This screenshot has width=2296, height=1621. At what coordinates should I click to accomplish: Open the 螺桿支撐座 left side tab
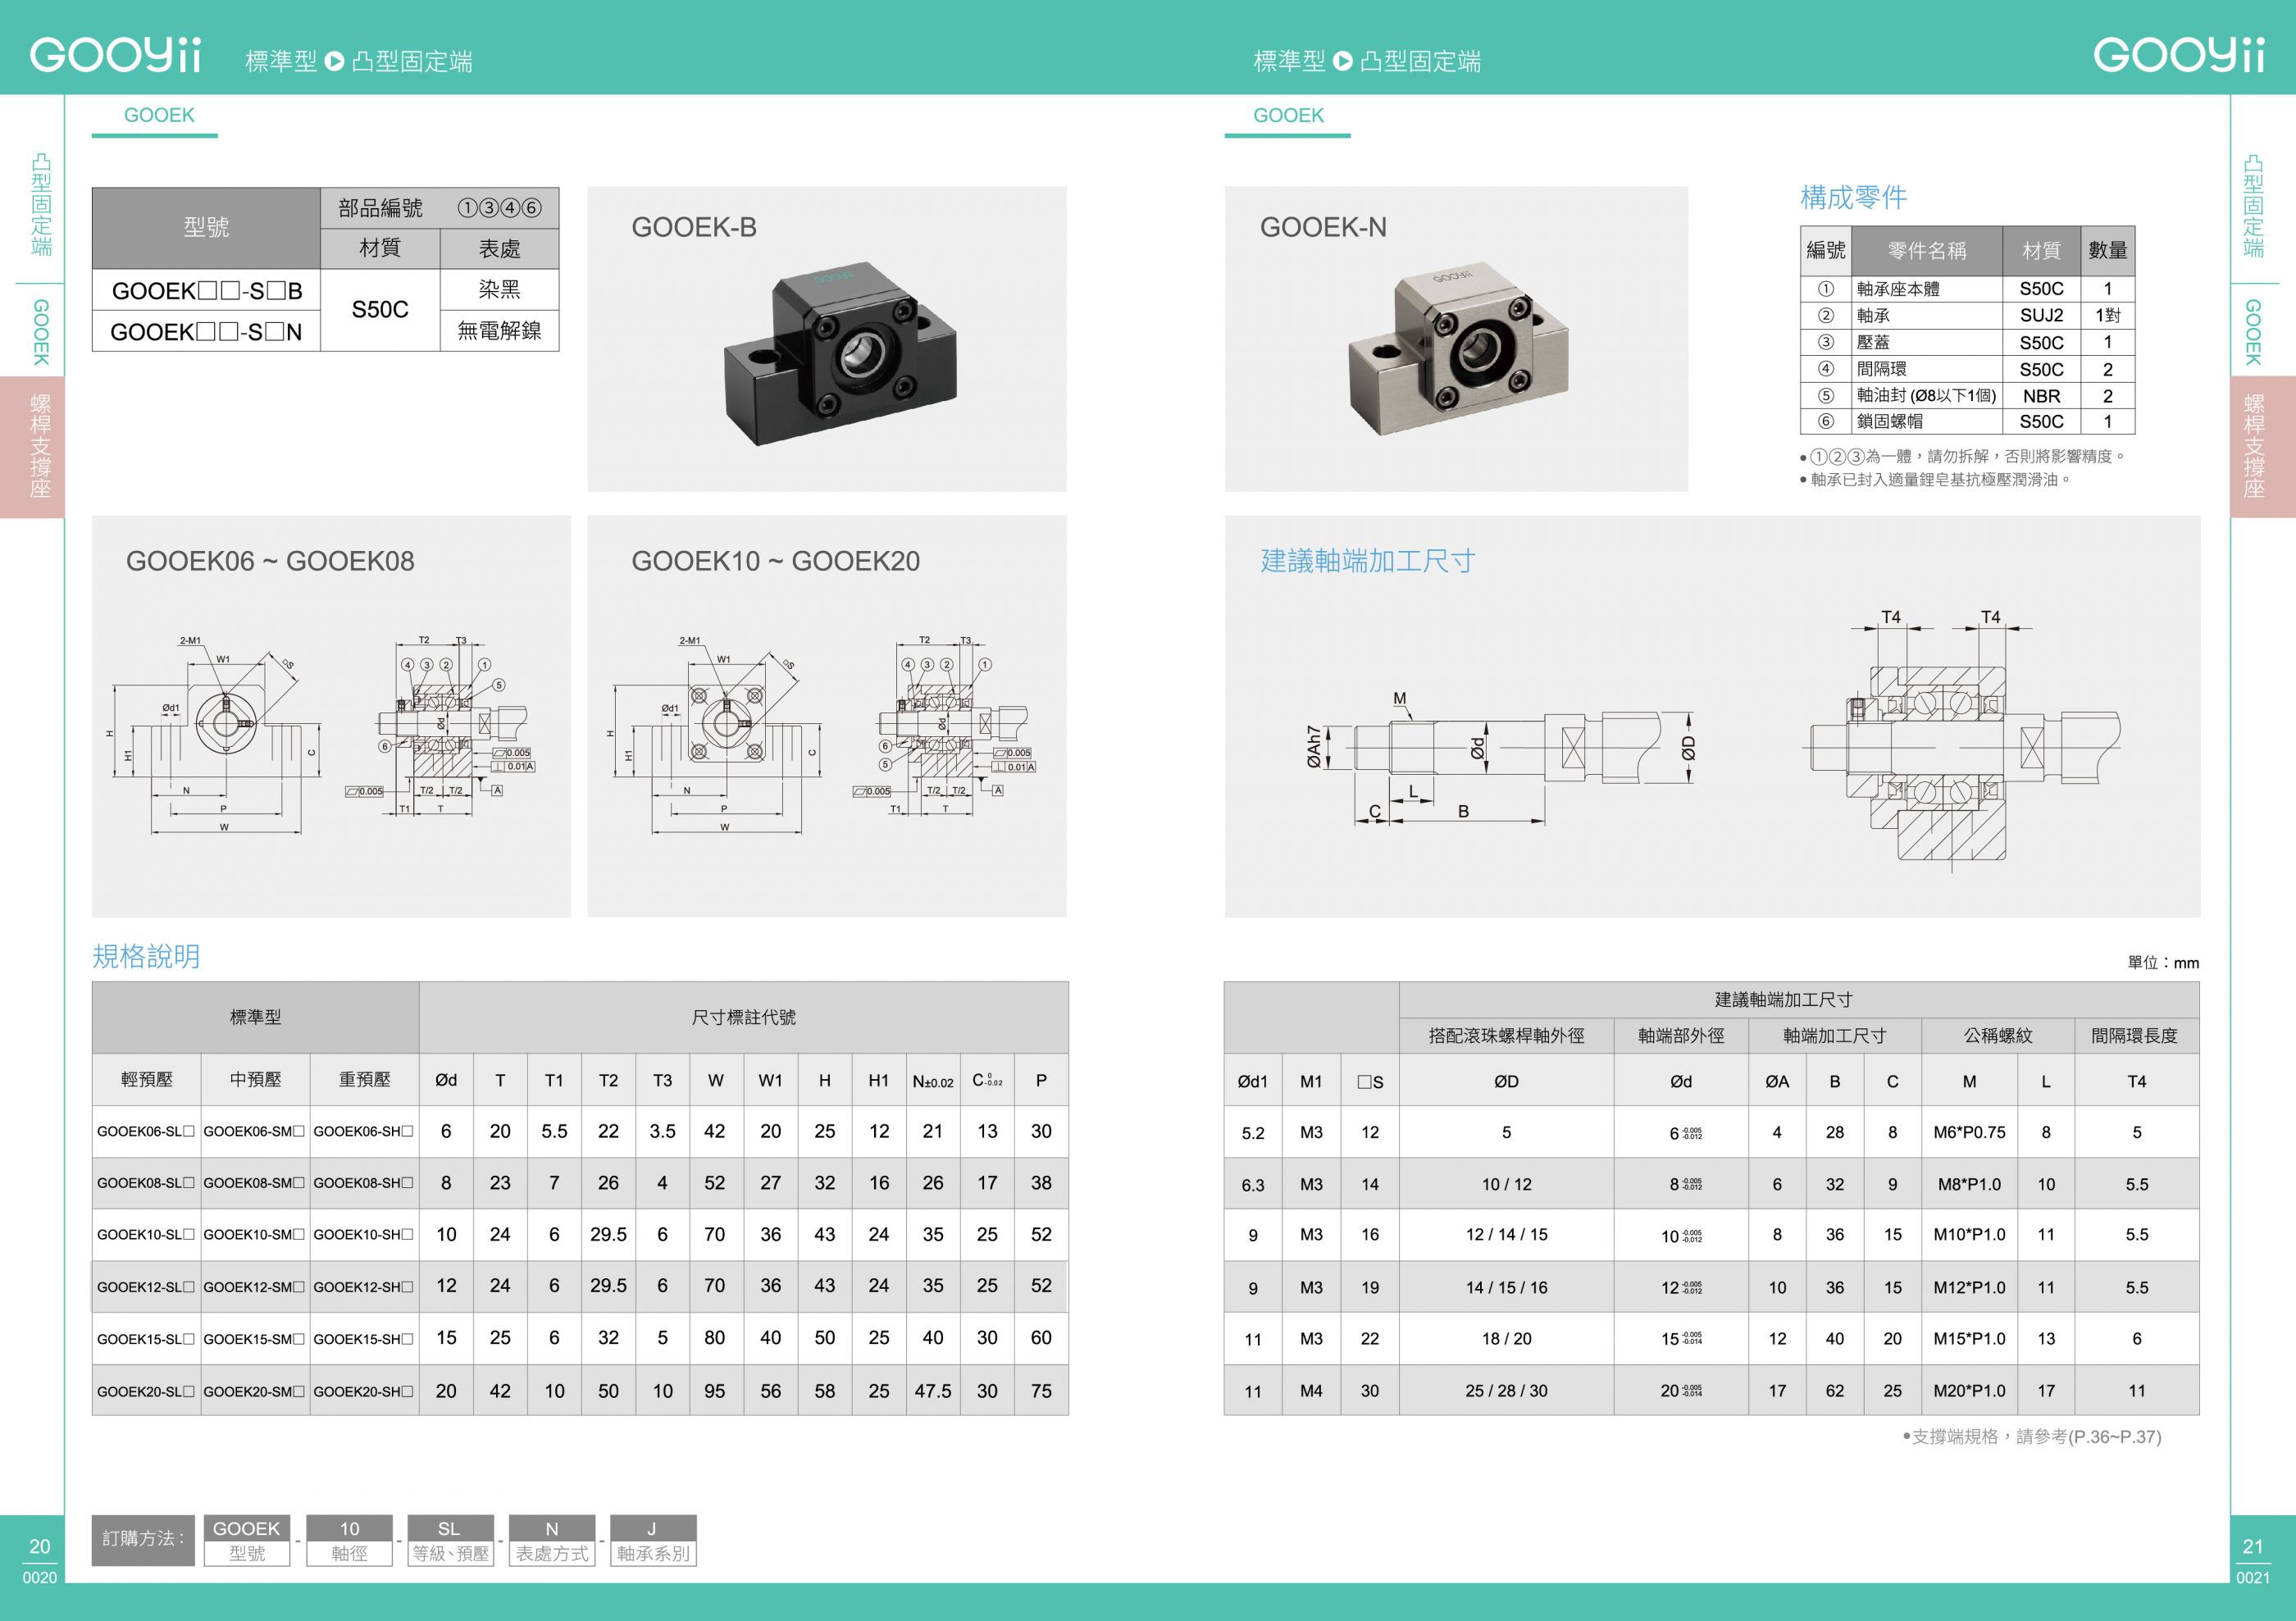click(x=32, y=446)
